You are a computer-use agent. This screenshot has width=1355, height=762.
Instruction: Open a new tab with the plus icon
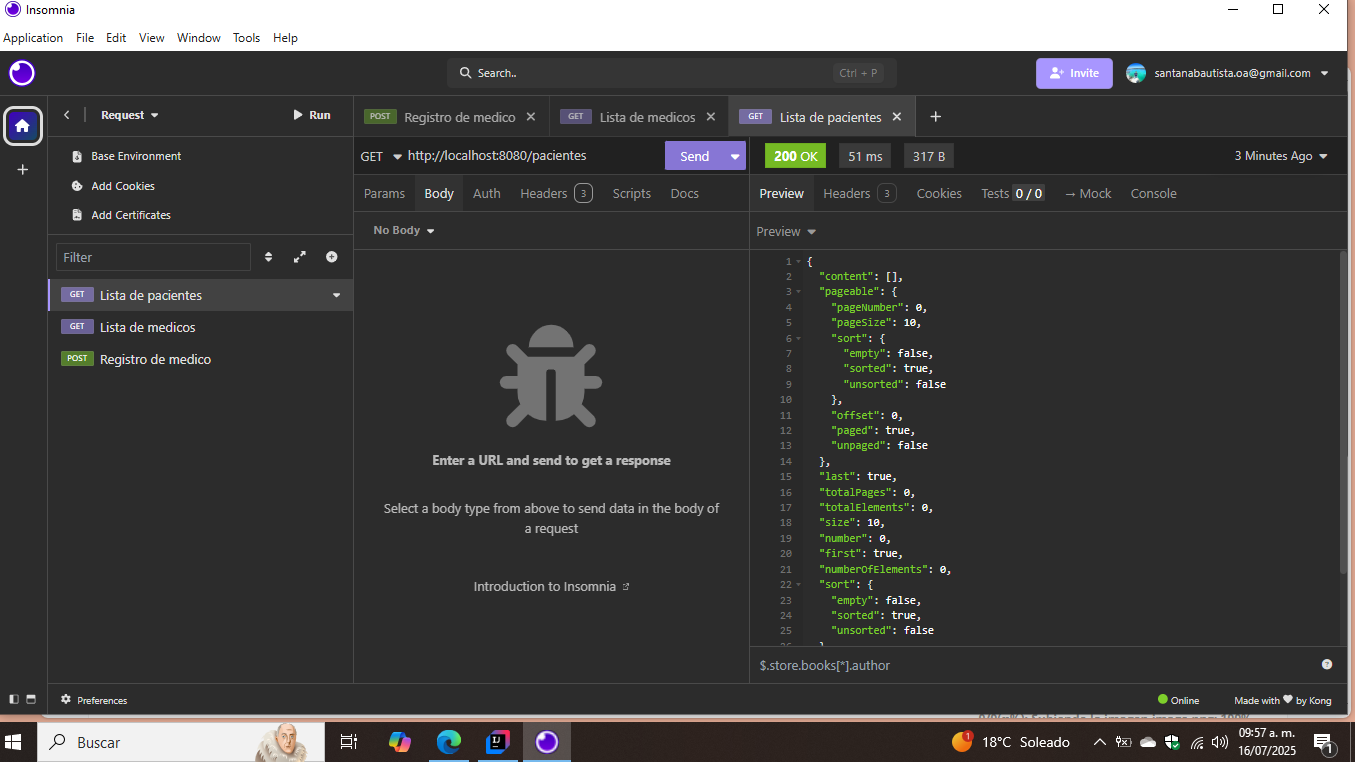(x=936, y=117)
